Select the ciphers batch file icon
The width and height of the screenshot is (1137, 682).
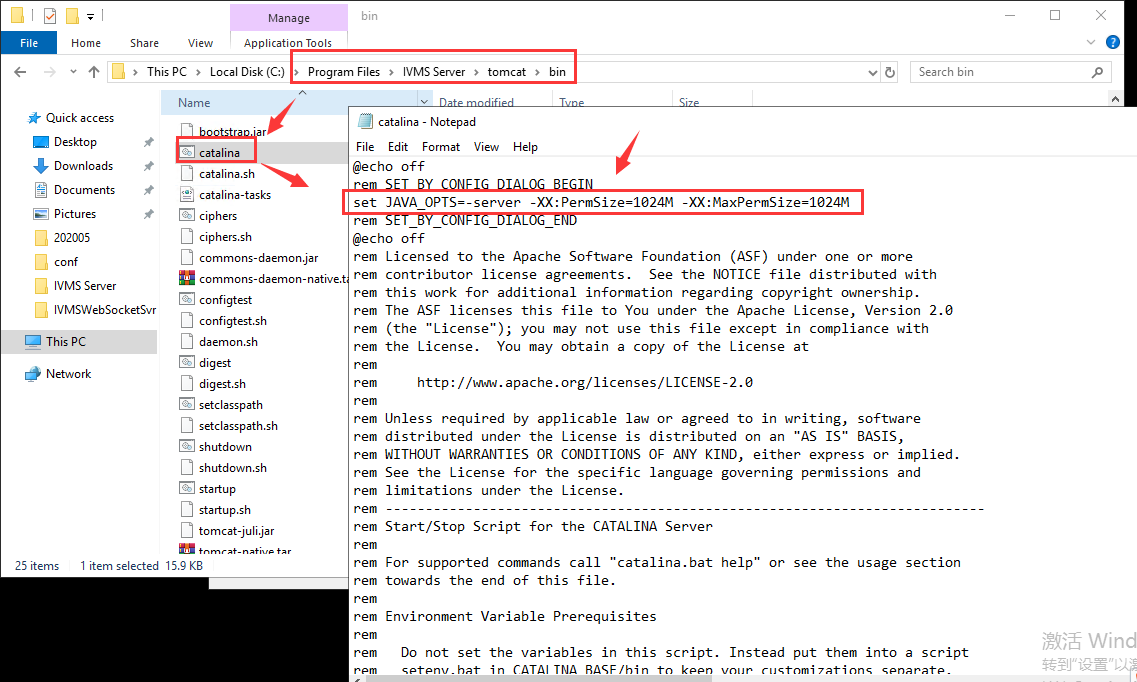tap(187, 215)
